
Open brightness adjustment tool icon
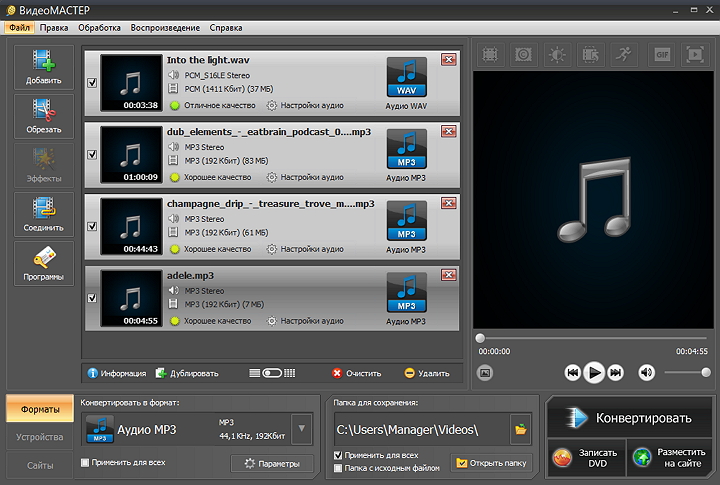(557, 55)
